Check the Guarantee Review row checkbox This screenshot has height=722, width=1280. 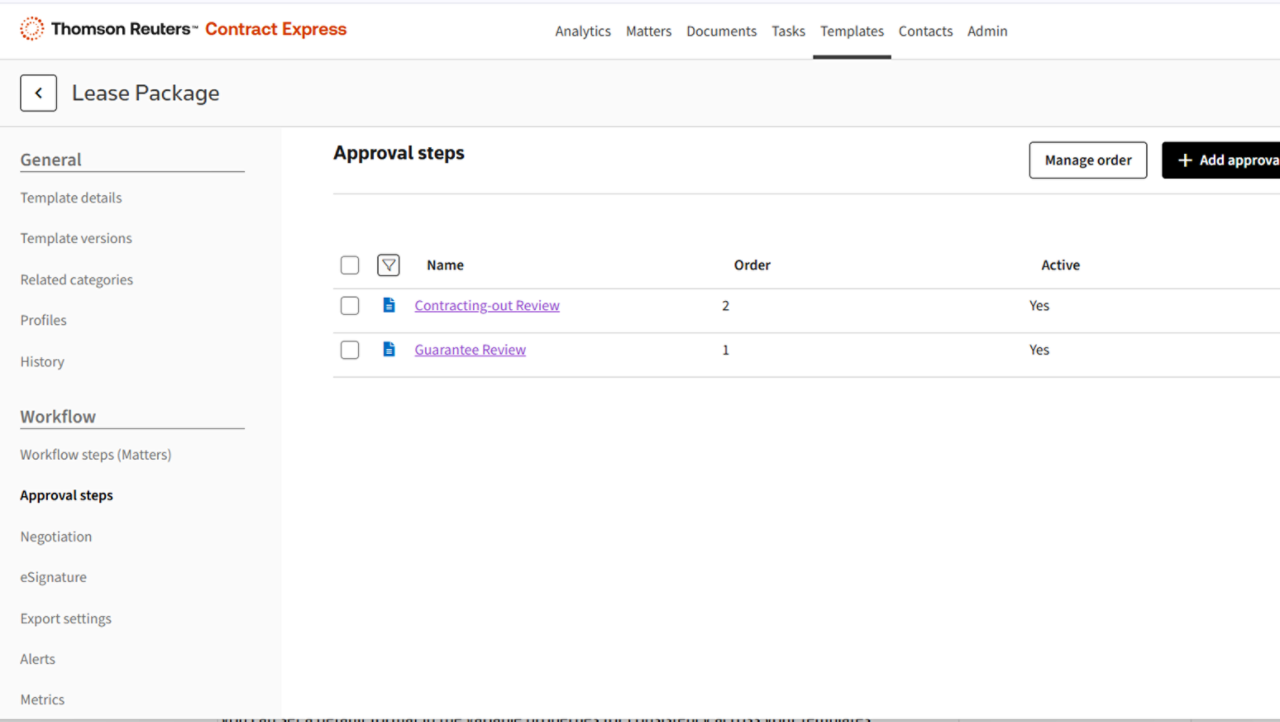pos(350,350)
